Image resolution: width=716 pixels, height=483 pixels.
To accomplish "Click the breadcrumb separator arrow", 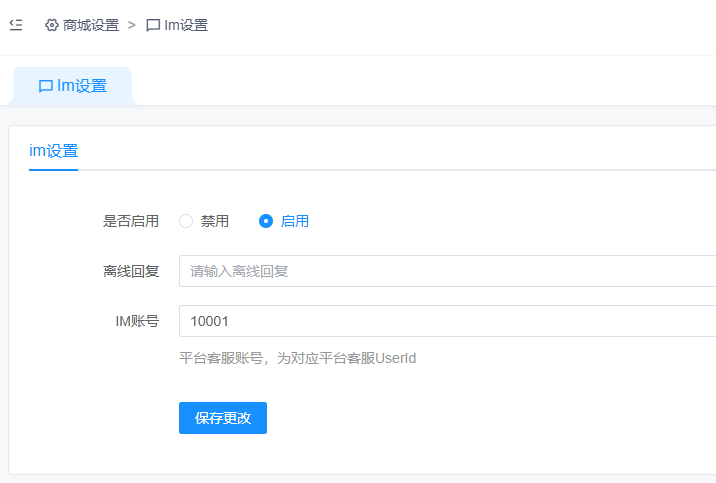I will pos(132,25).
